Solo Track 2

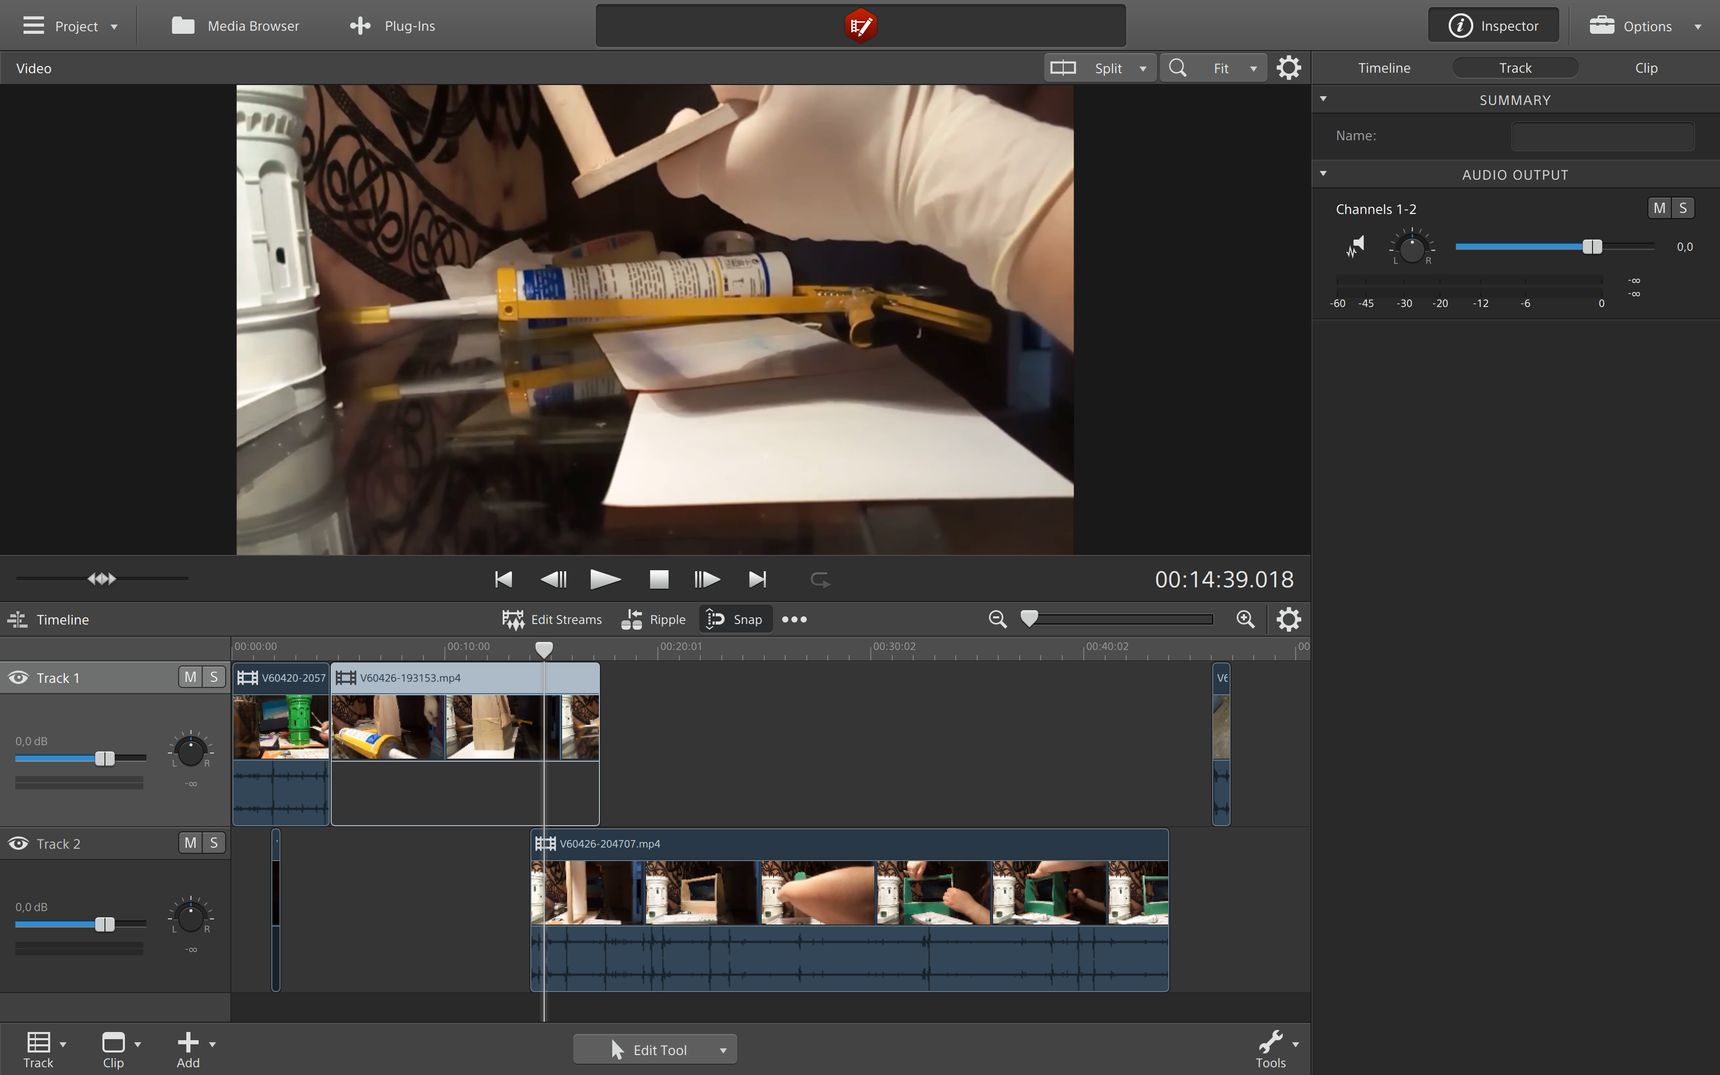click(214, 843)
